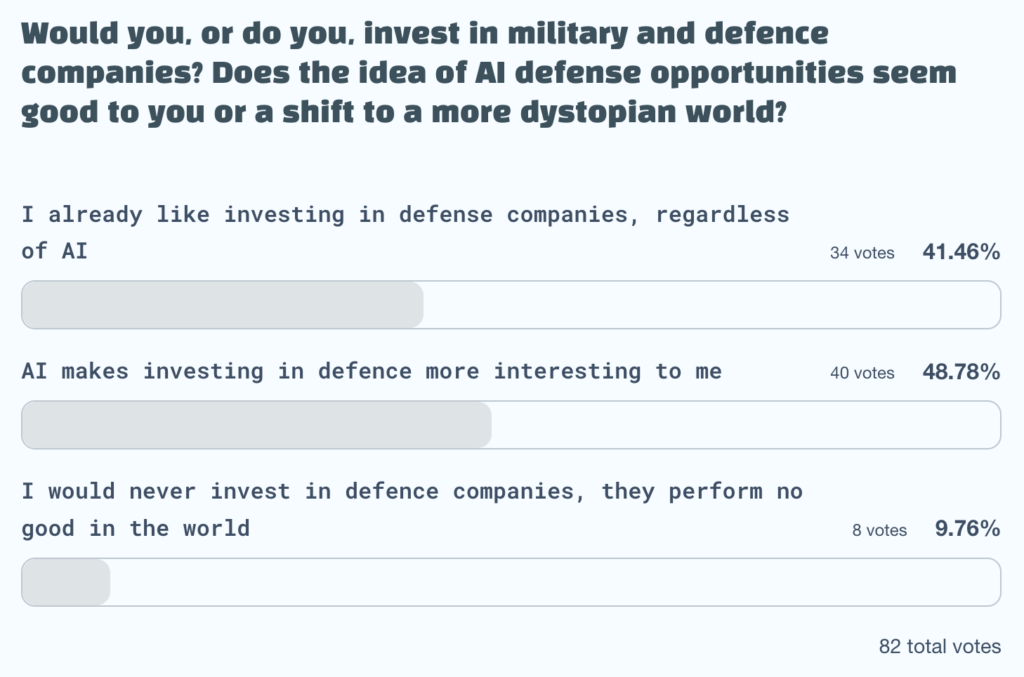This screenshot has height=677, width=1024.
Task: Click the words "of AI" in the first option
Action: [x=55, y=251]
